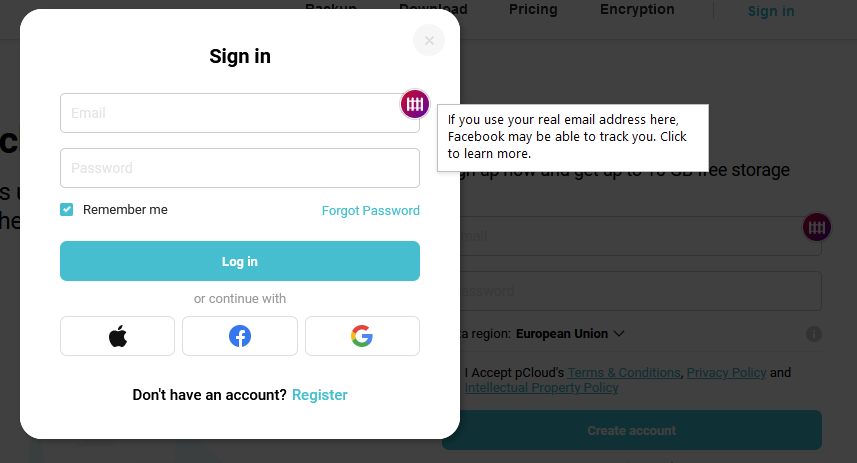Image resolution: width=857 pixels, height=463 pixels.
Task: Open the Pricing menu item
Action: 533,9
